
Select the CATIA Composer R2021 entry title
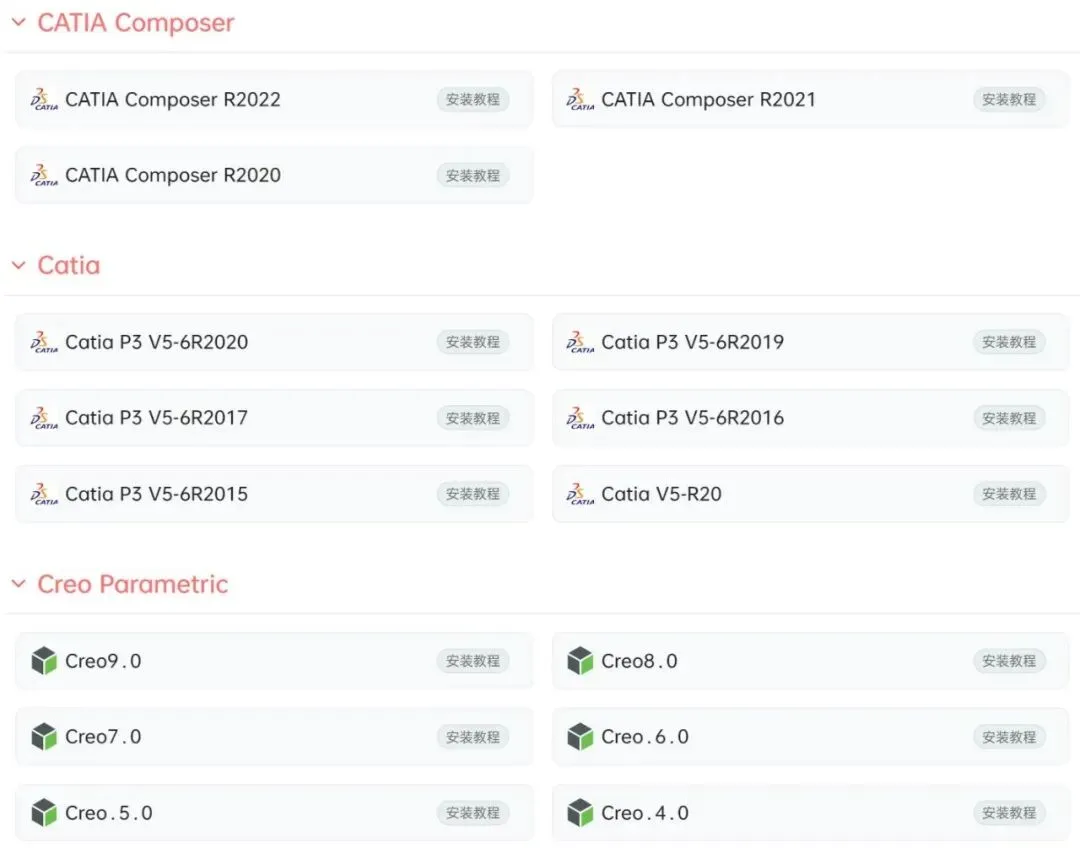pyautogui.click(x=709, y=99)
